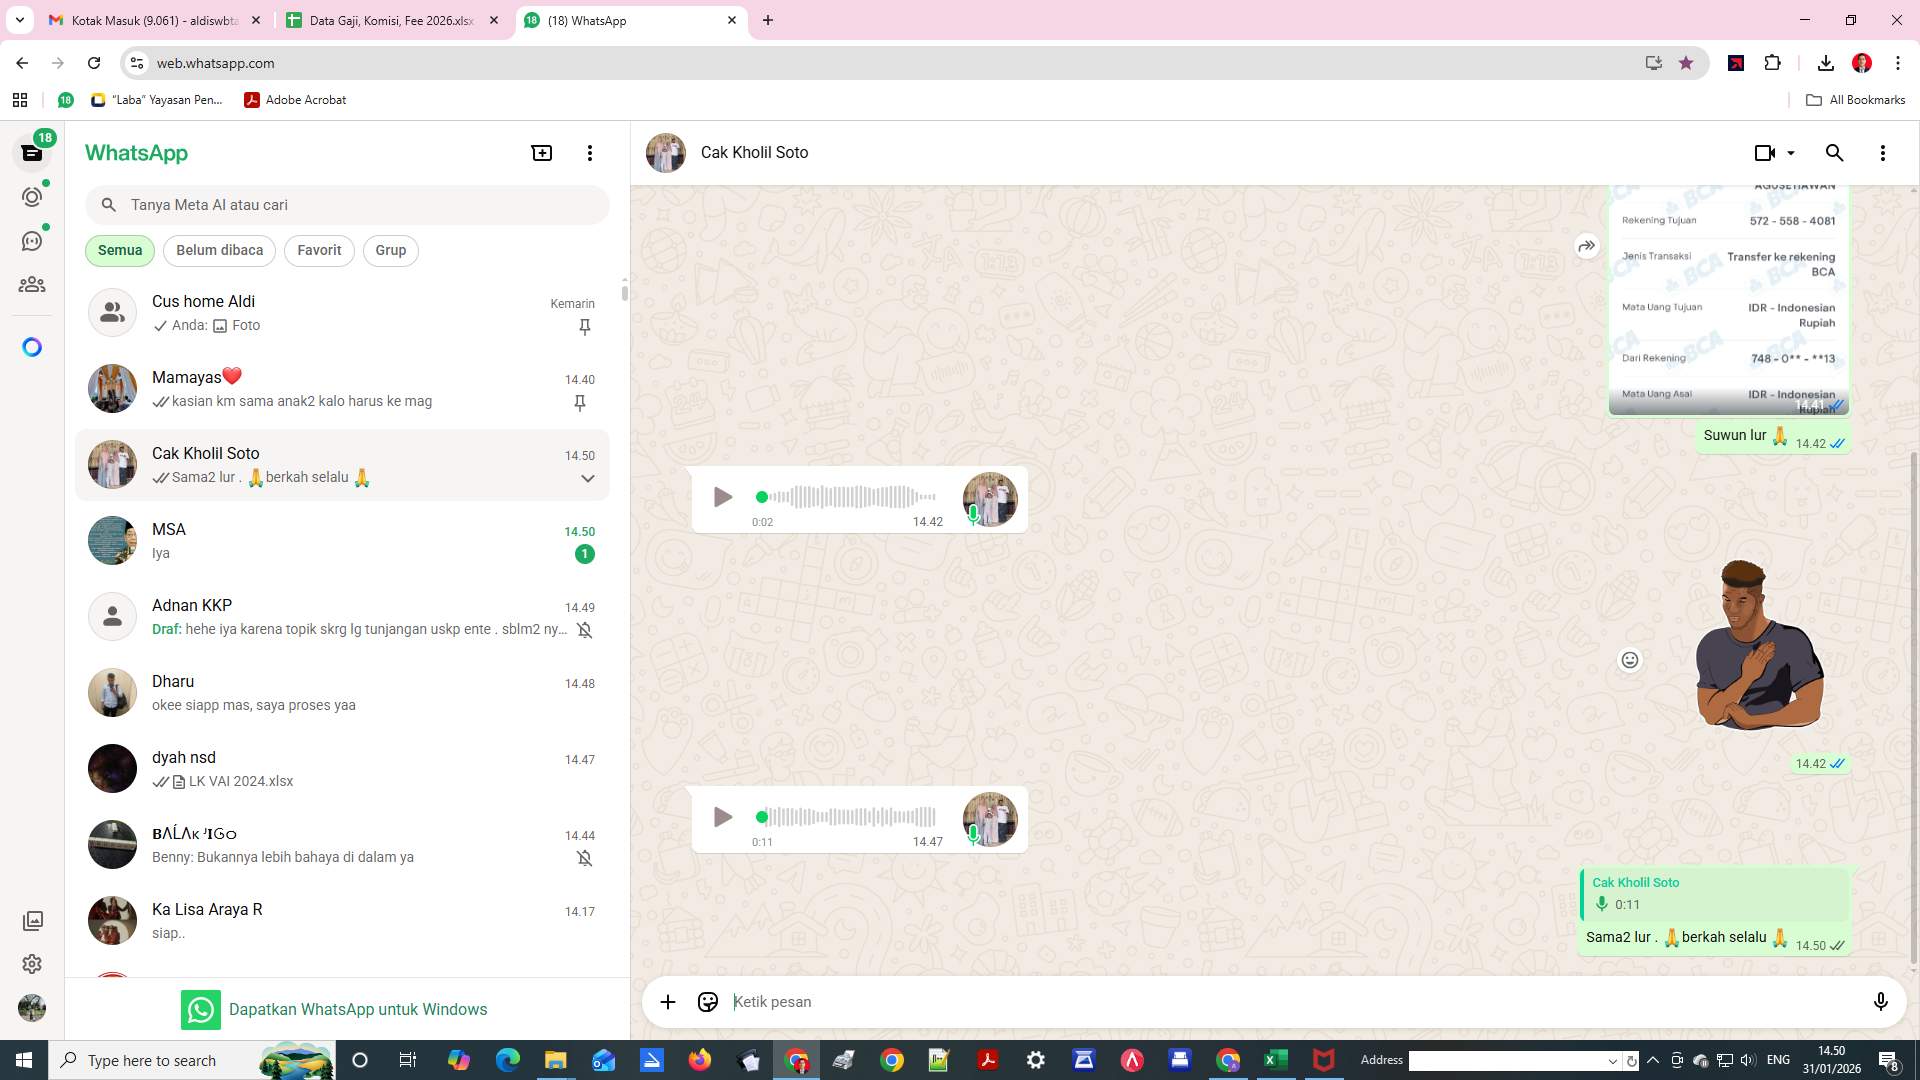Expand hidden icons in the system tray
Viewport: 1920px width, 1080px height.
pyautogui.click(x=1653, y=1060)
